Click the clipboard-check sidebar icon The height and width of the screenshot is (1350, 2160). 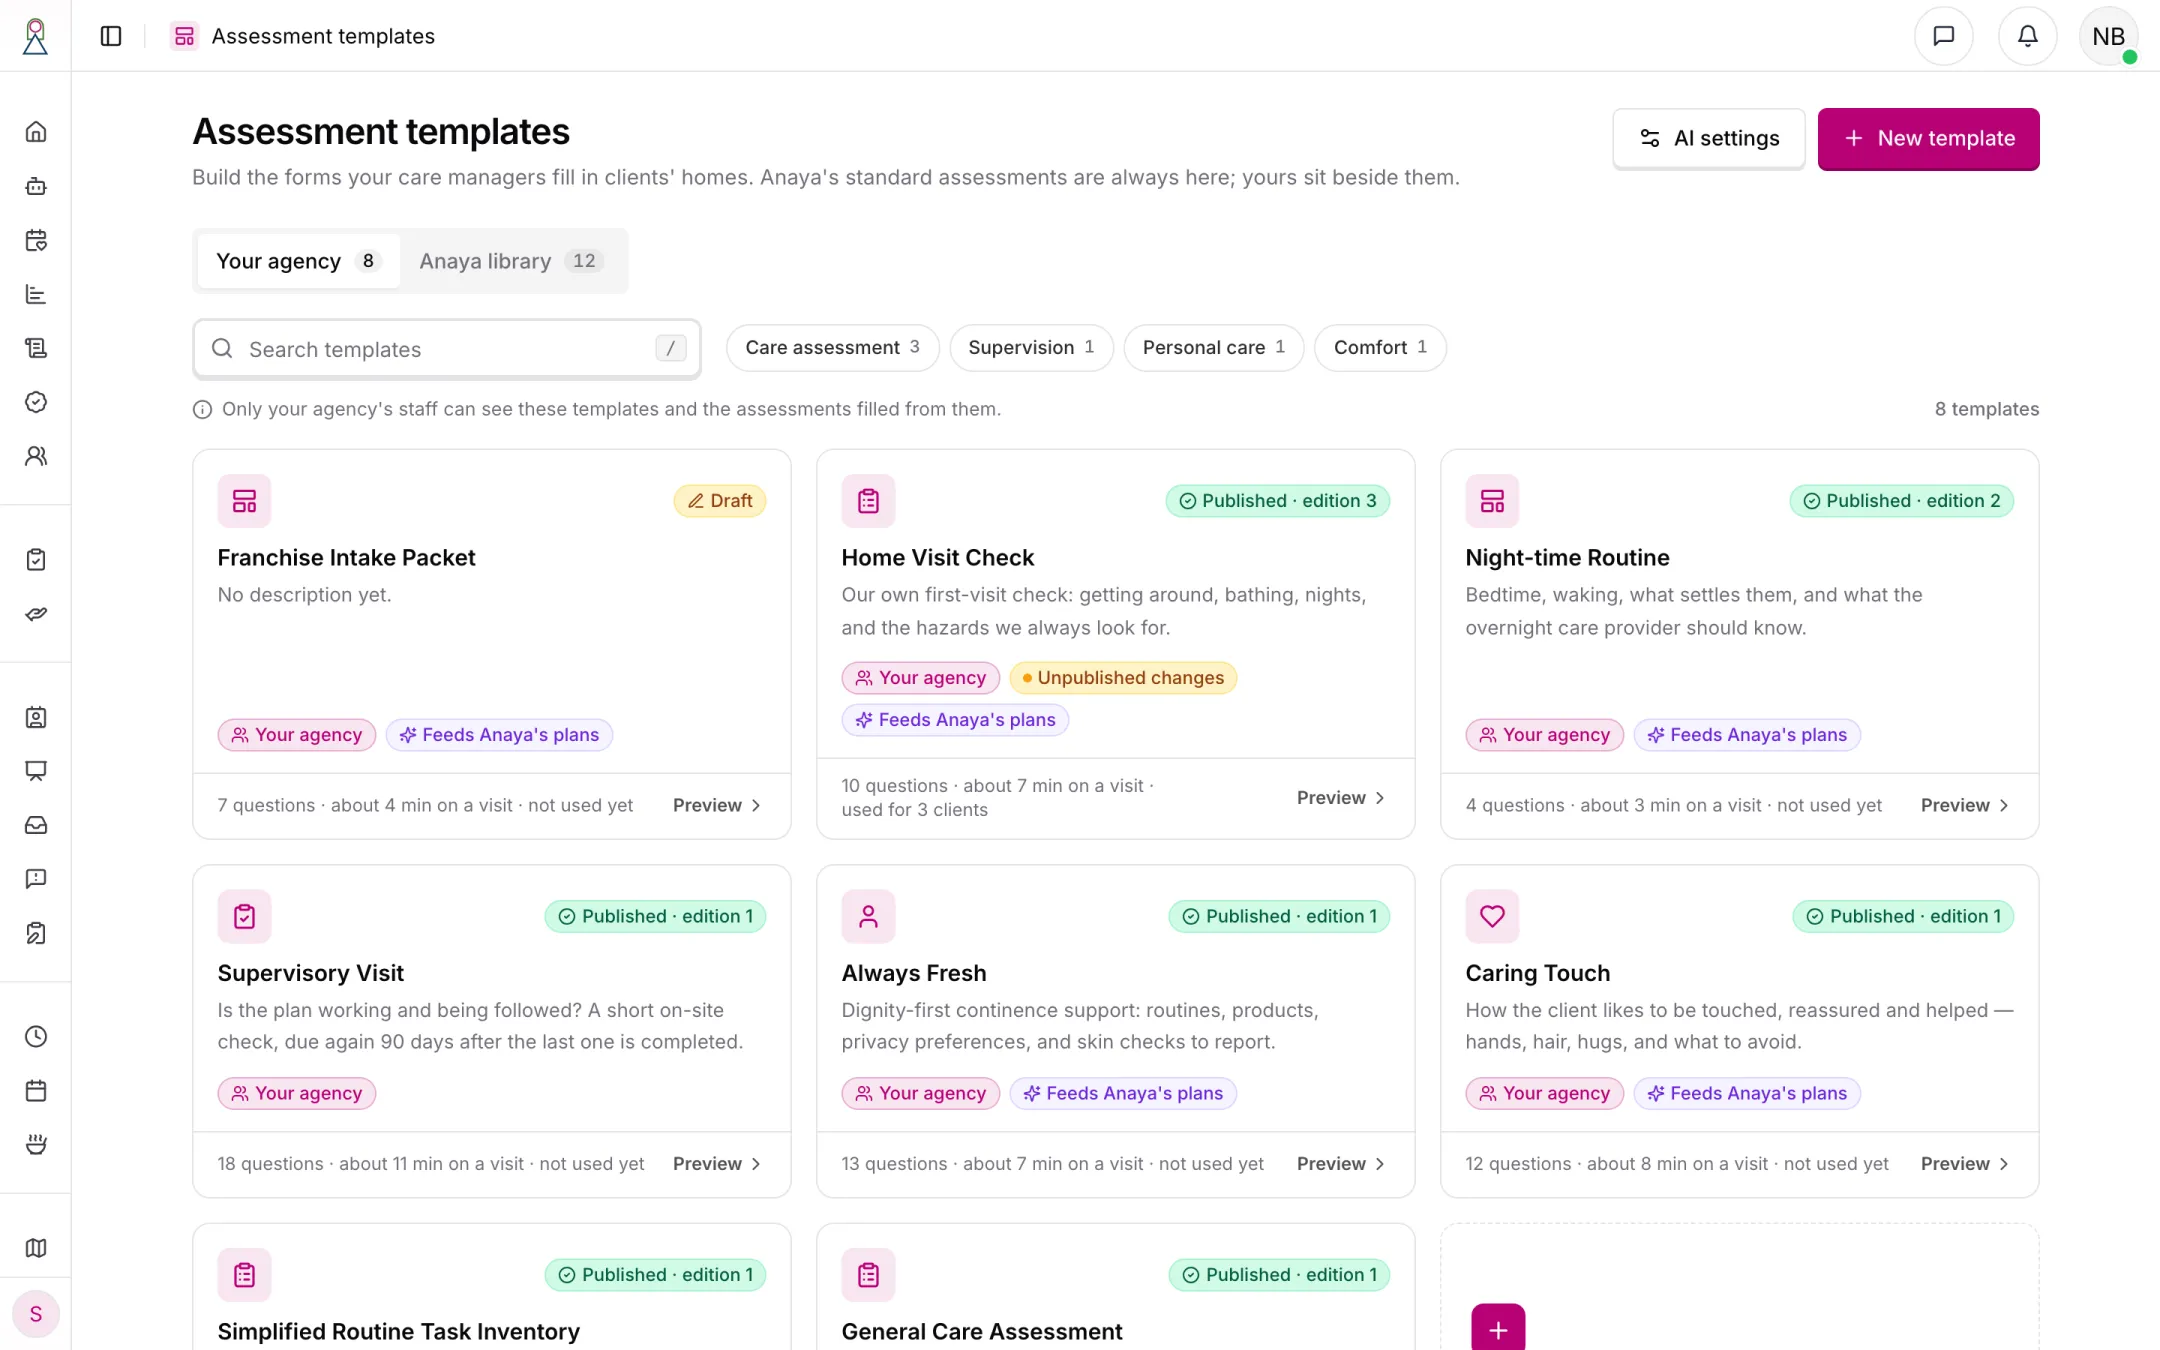pos(36,560)
